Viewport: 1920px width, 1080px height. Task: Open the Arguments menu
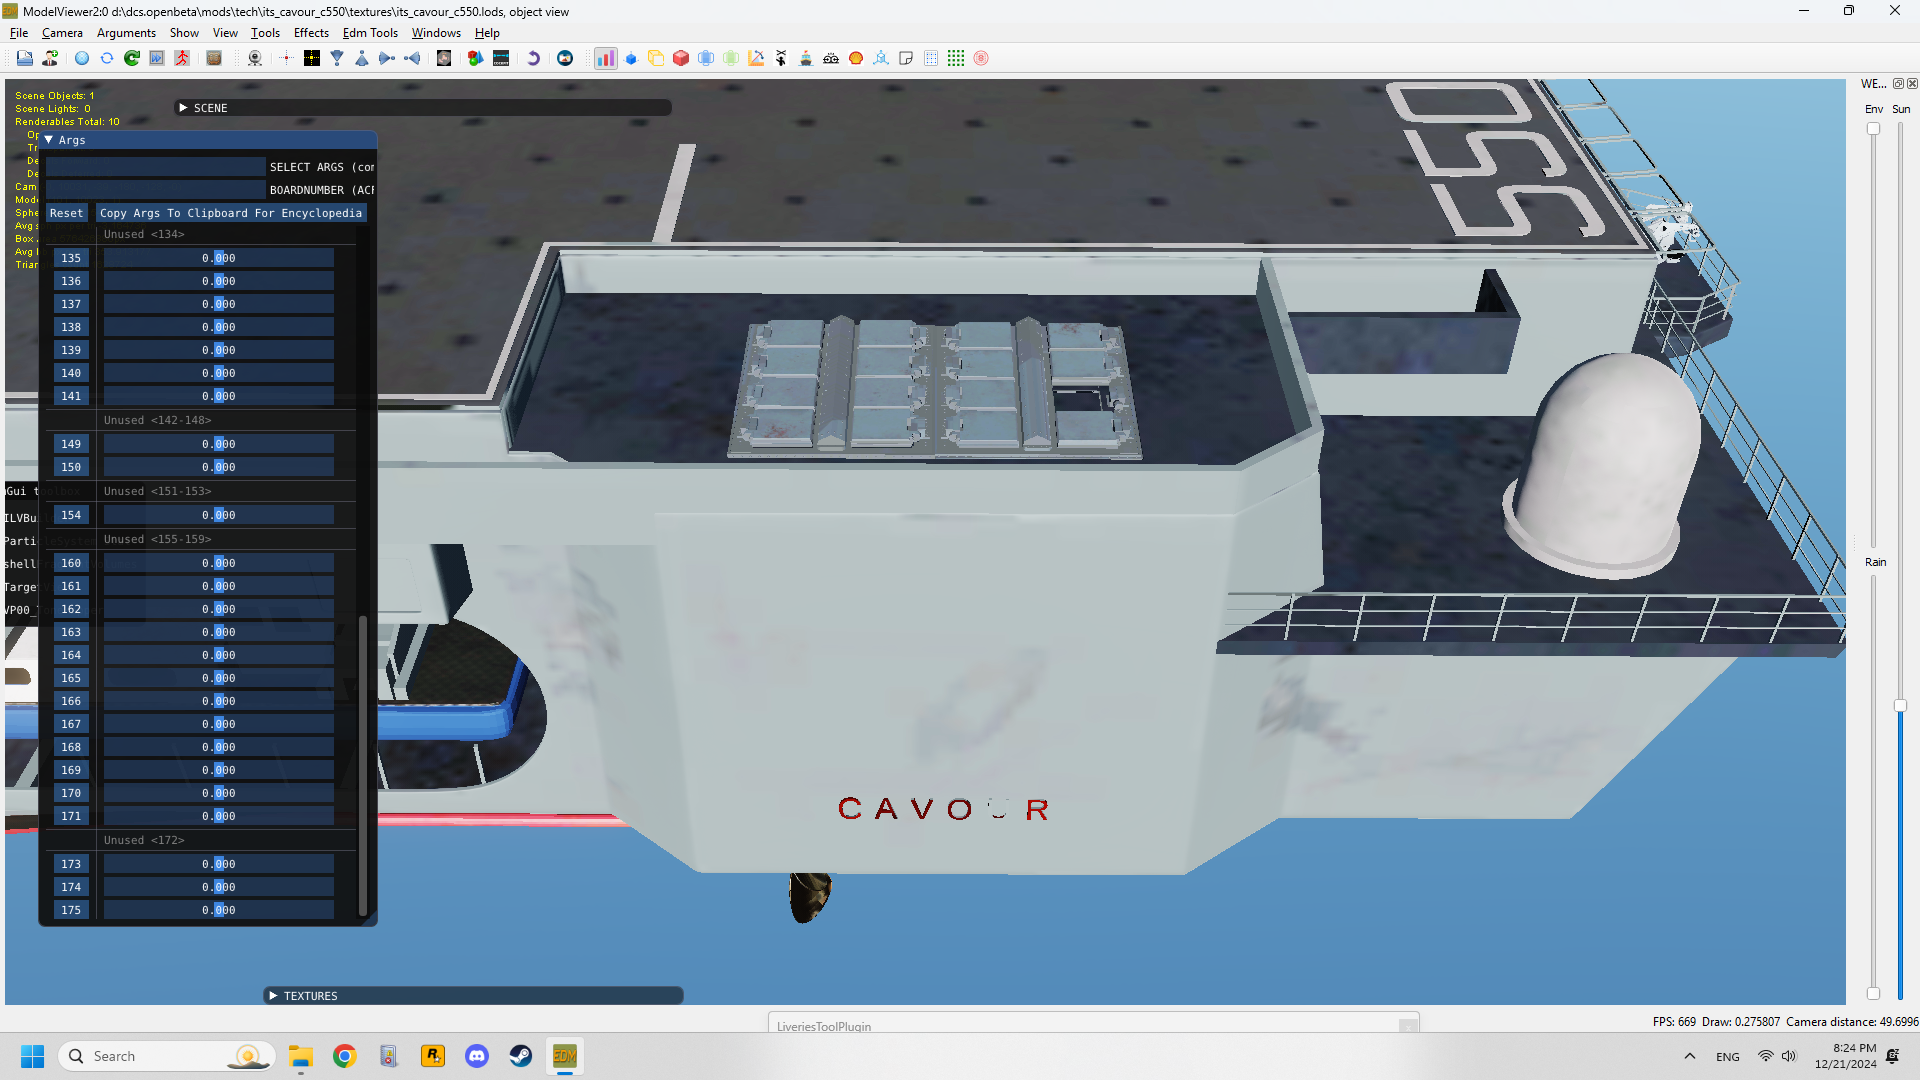tap(126, 33)
